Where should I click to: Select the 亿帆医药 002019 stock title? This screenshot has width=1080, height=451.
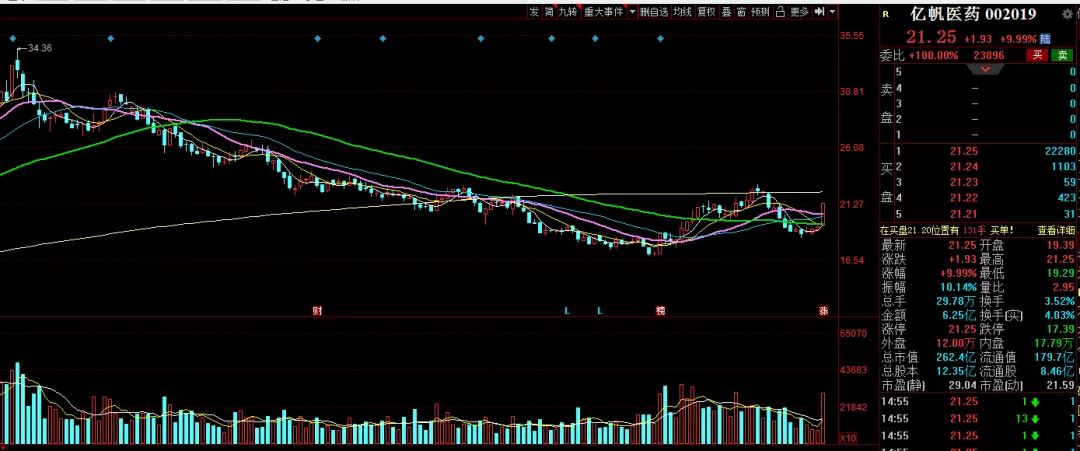tap(973, 14)
